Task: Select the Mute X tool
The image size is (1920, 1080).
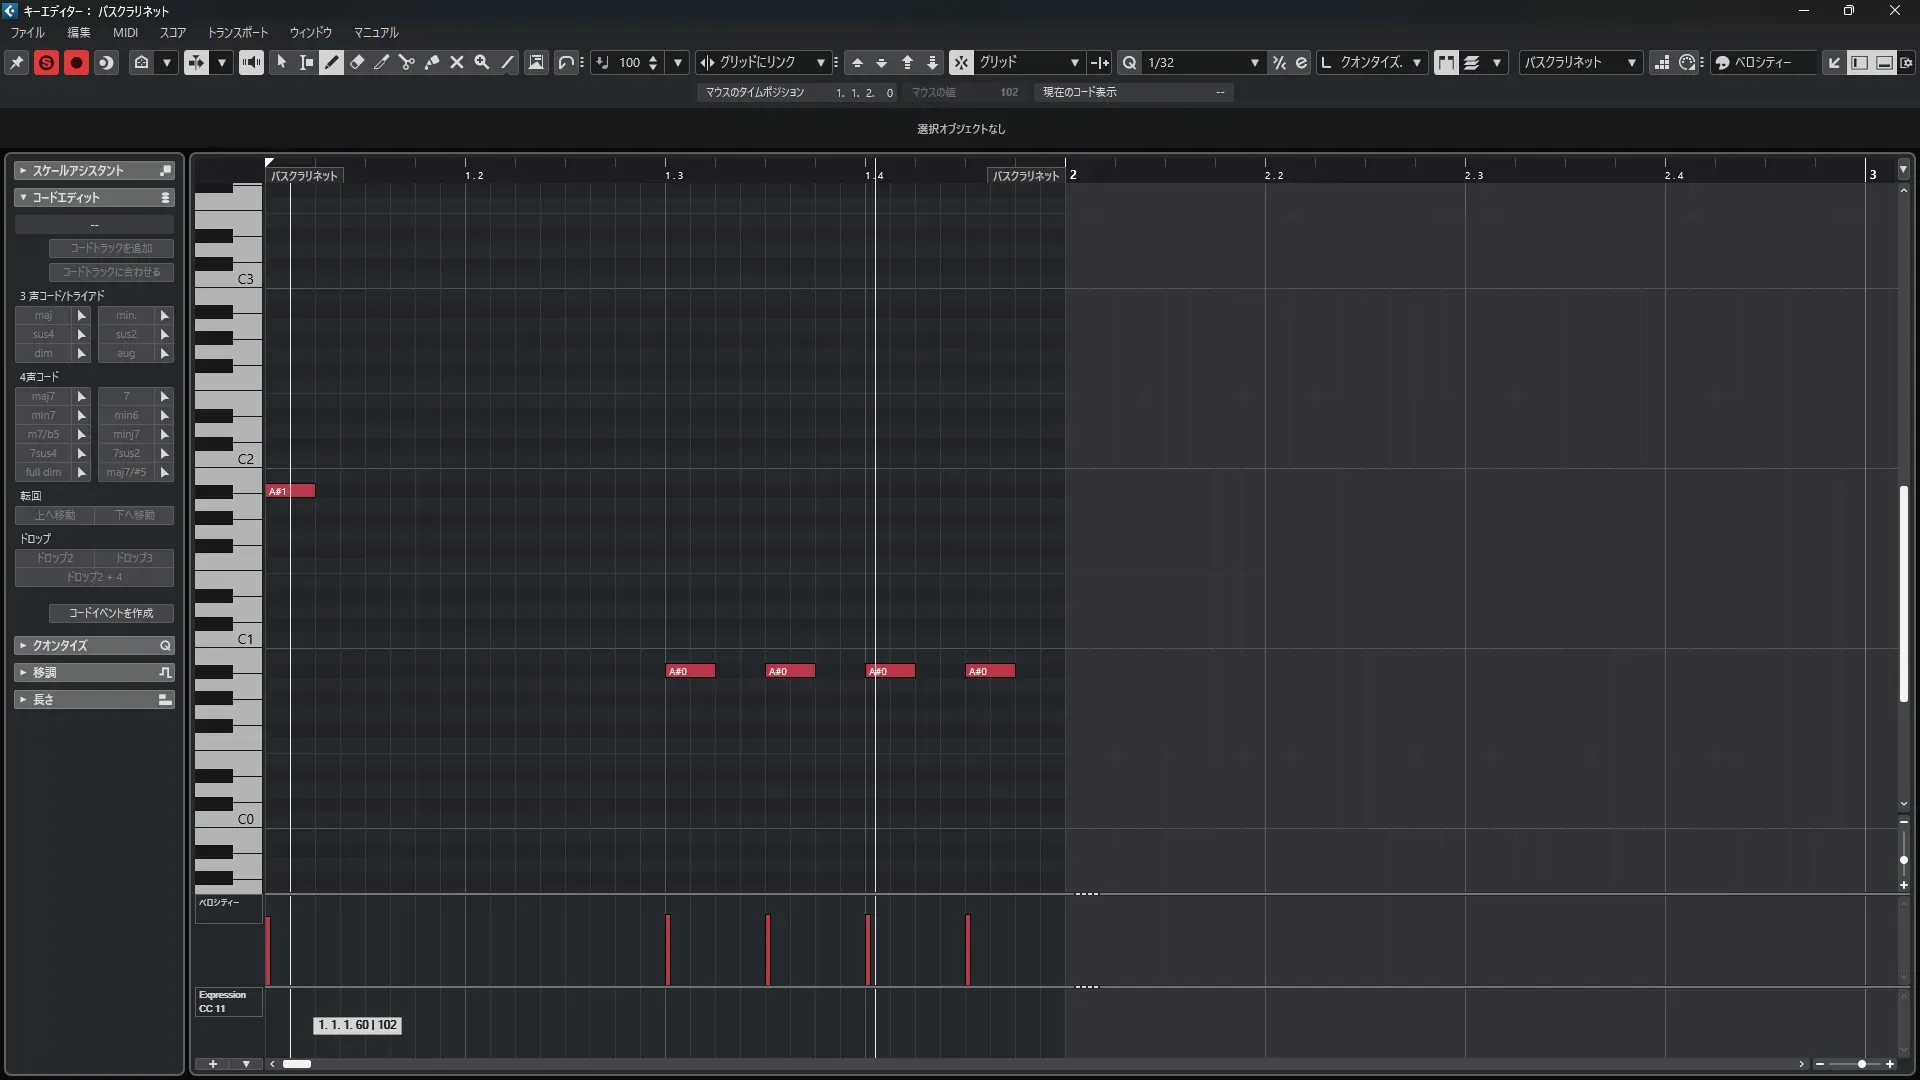Action: click(x=457, y=62)
